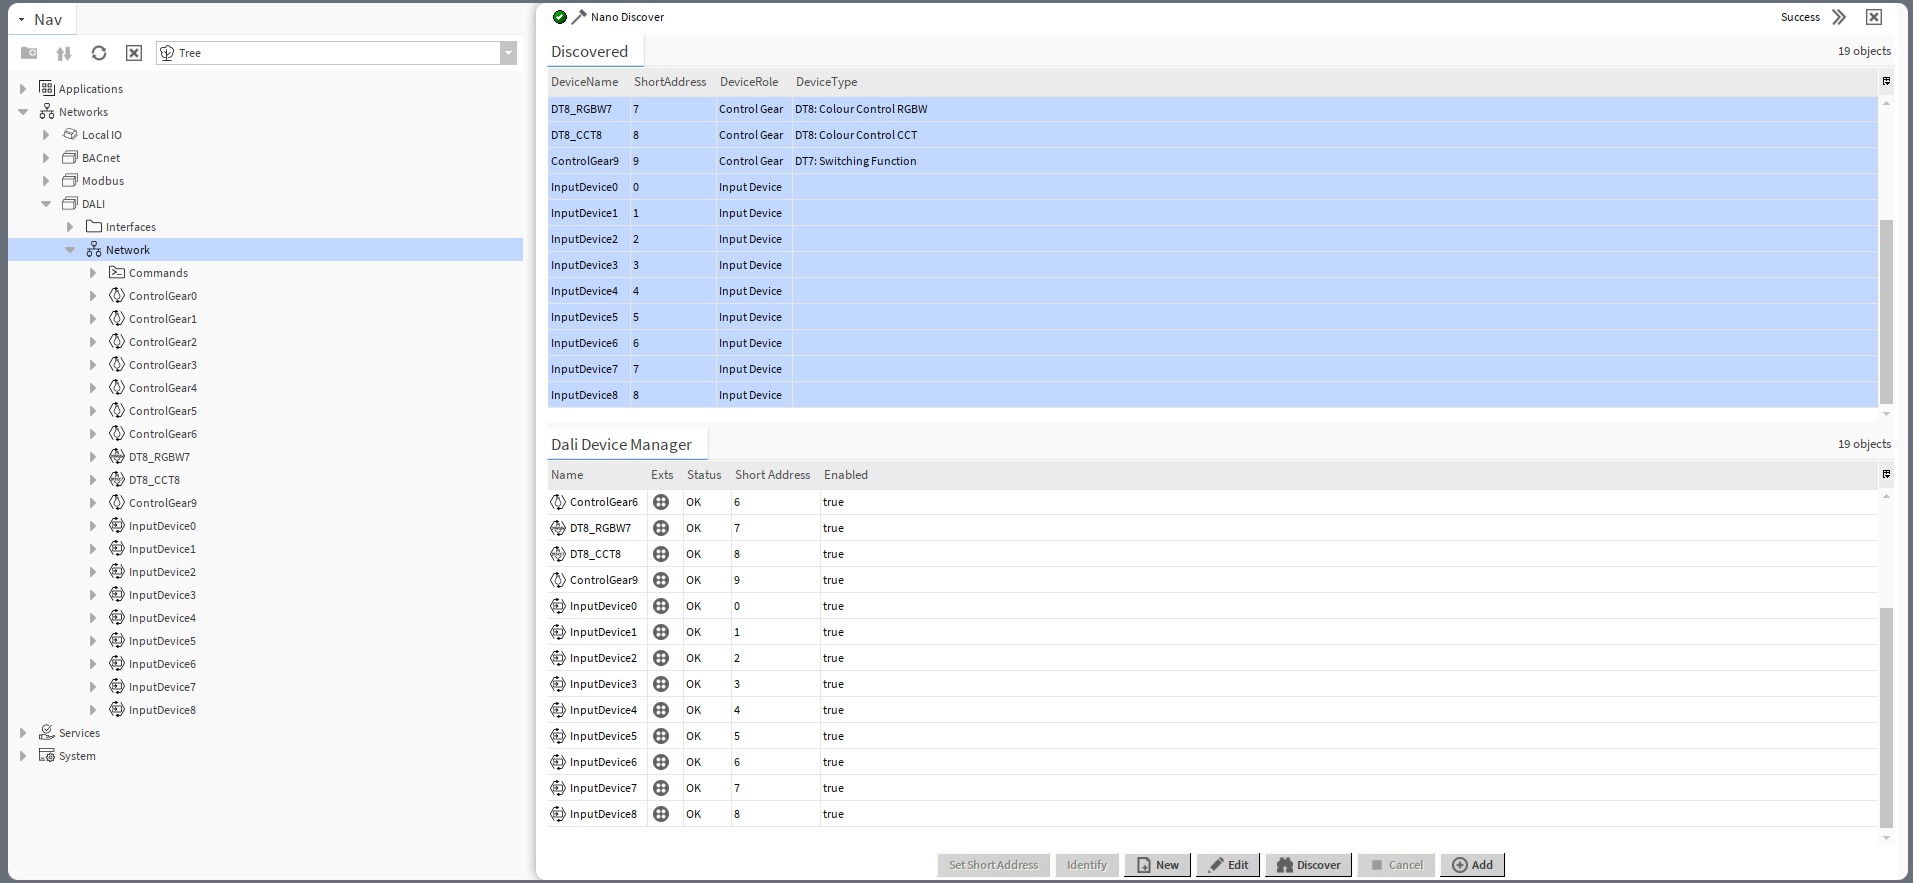Click the Commands folder icon in tree

pyautogui.click(x=117, y=272)
